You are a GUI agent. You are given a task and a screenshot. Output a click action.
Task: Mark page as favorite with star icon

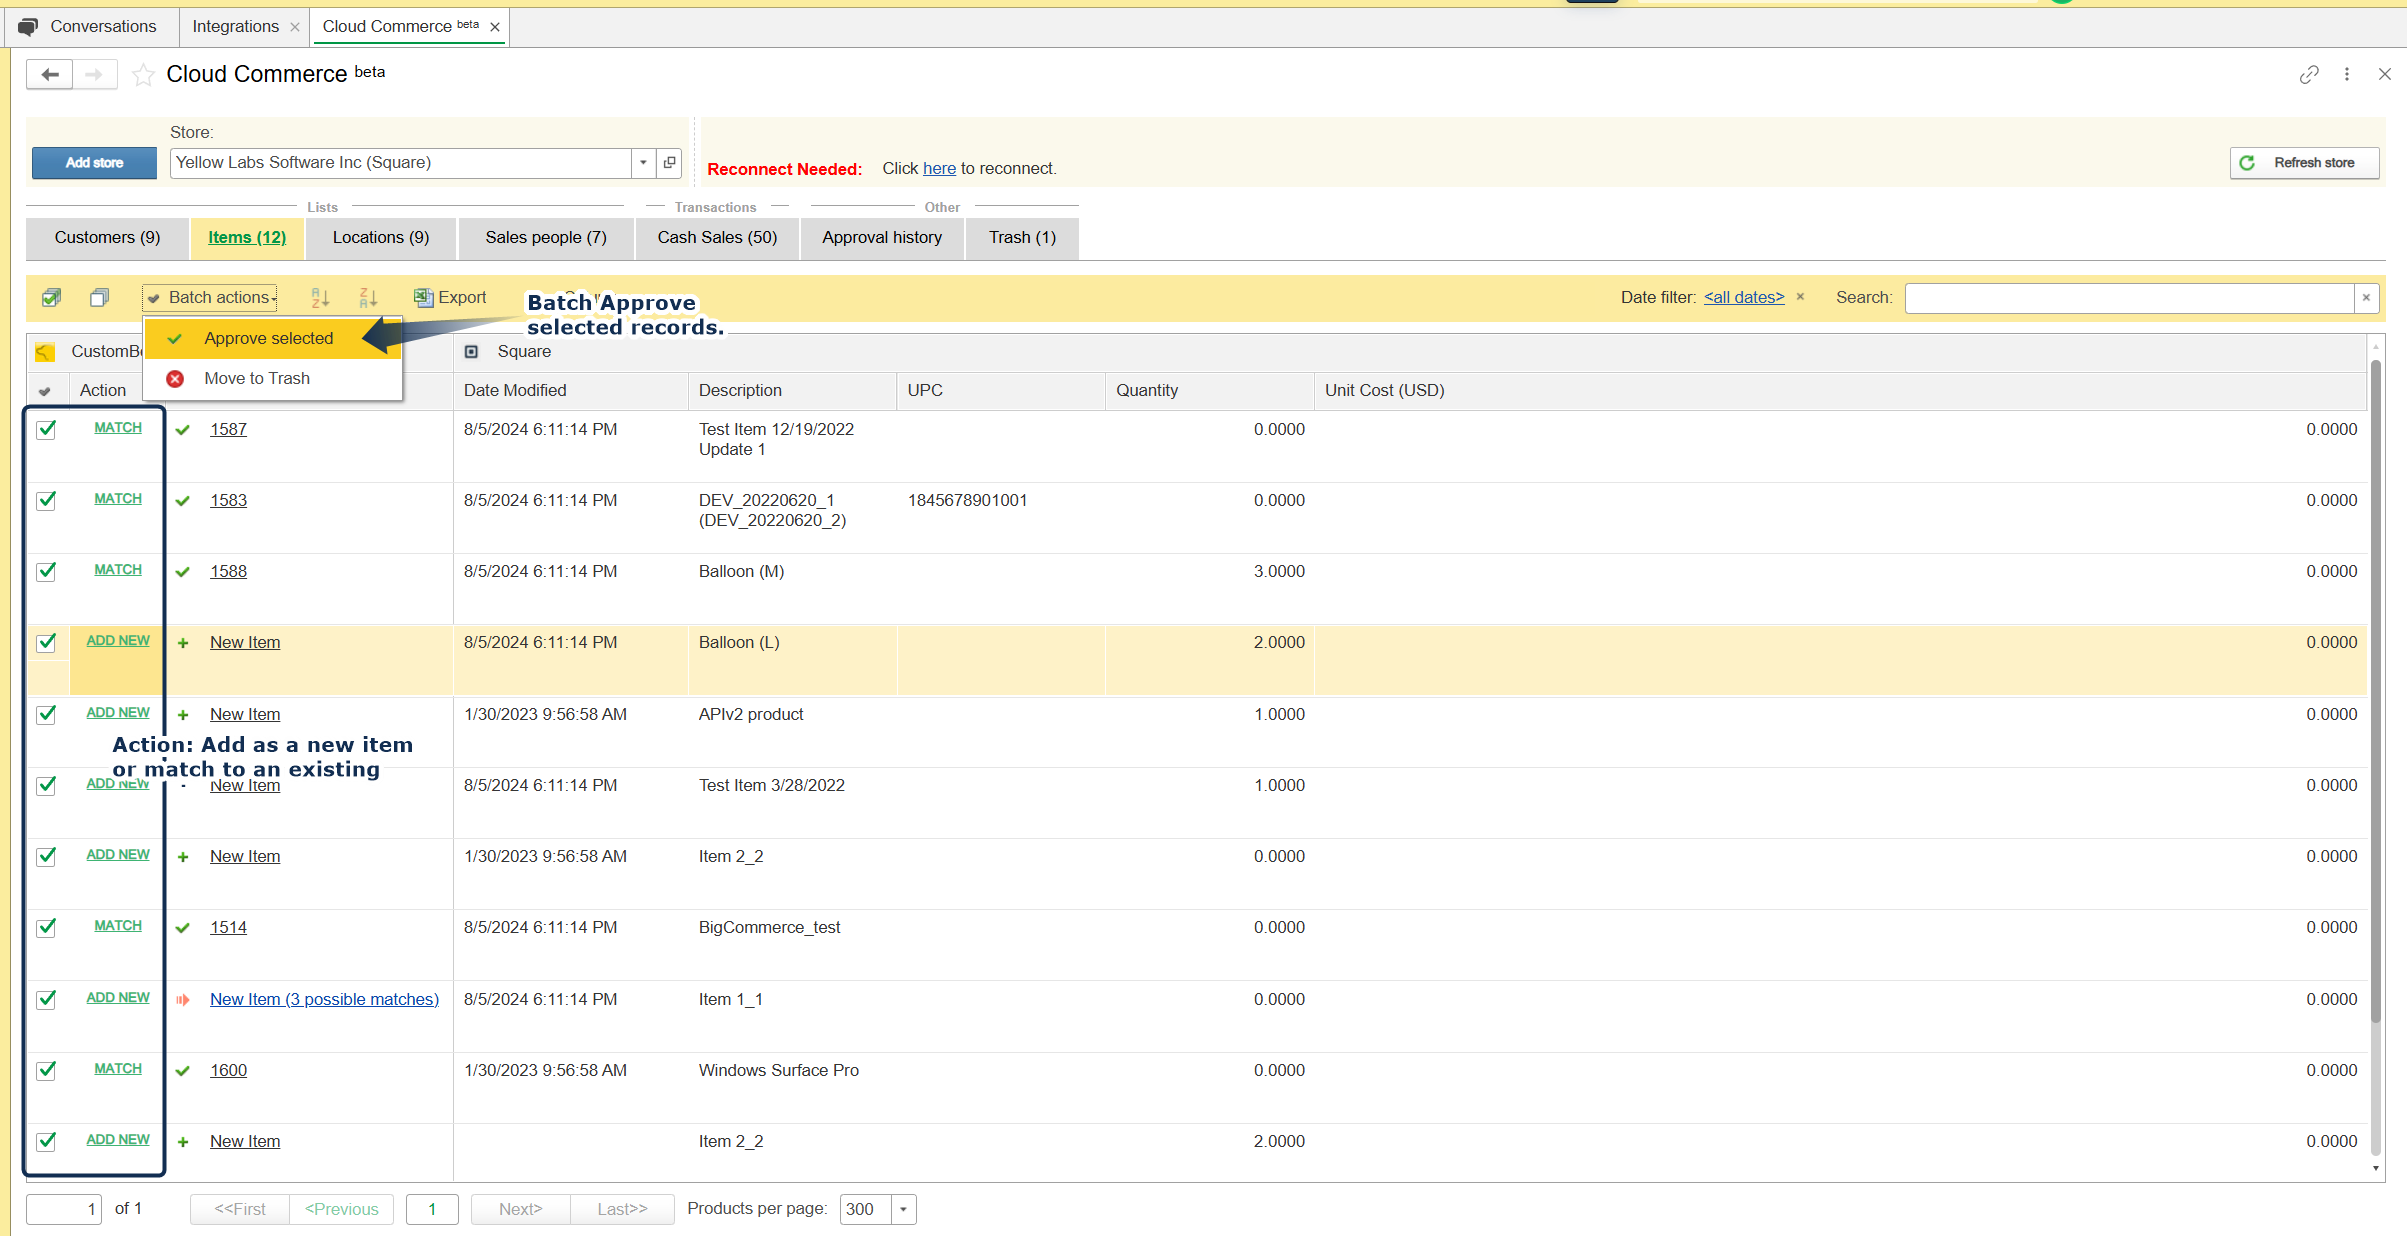pos(143,75)
